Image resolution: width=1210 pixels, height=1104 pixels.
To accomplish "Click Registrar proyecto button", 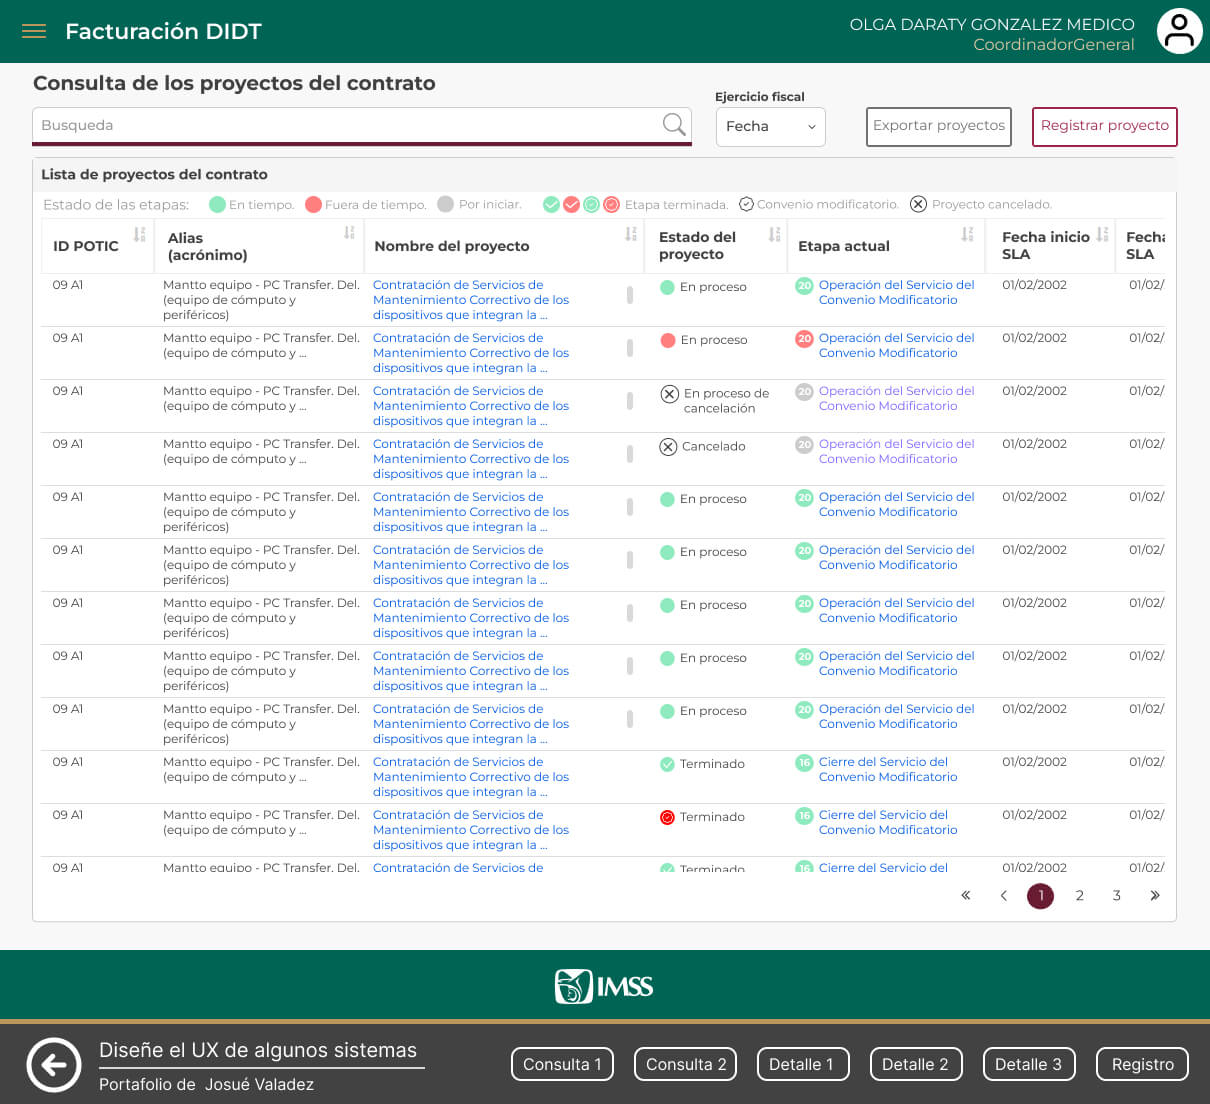I will (x=1104, y=126).
